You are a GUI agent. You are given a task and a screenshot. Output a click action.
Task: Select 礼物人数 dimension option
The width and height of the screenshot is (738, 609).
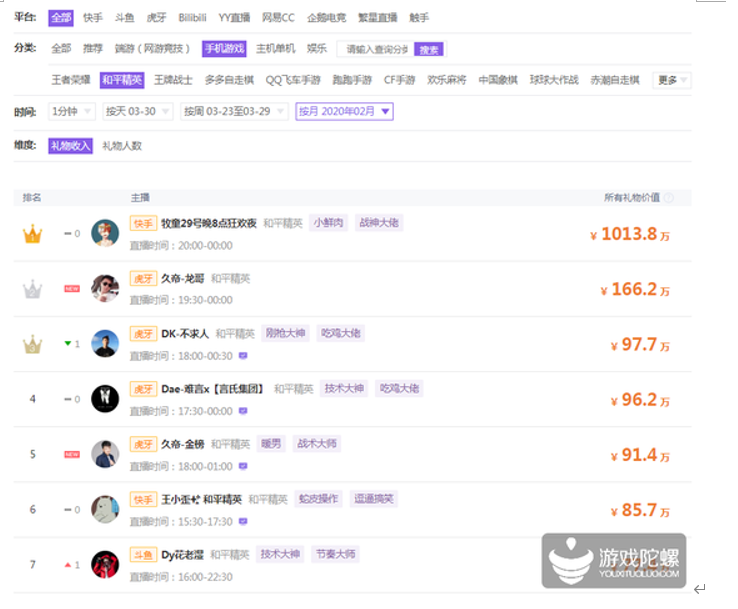[122, 146]
